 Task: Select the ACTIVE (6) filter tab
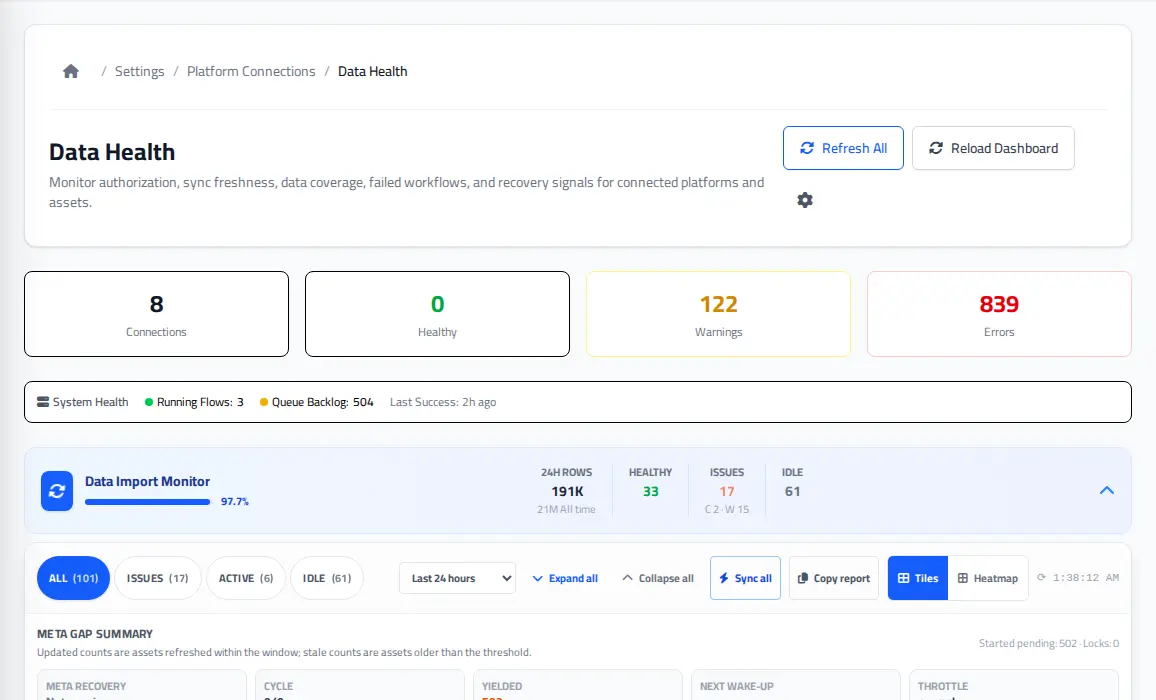coord(246,578)
